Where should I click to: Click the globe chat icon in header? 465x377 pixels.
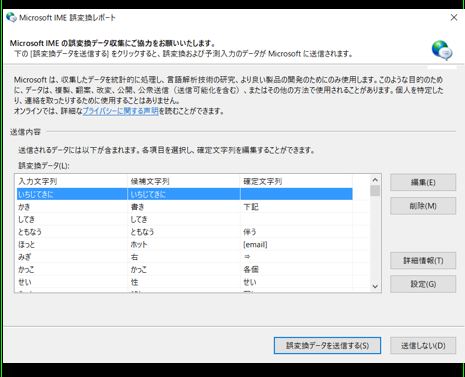pos(442,50)
